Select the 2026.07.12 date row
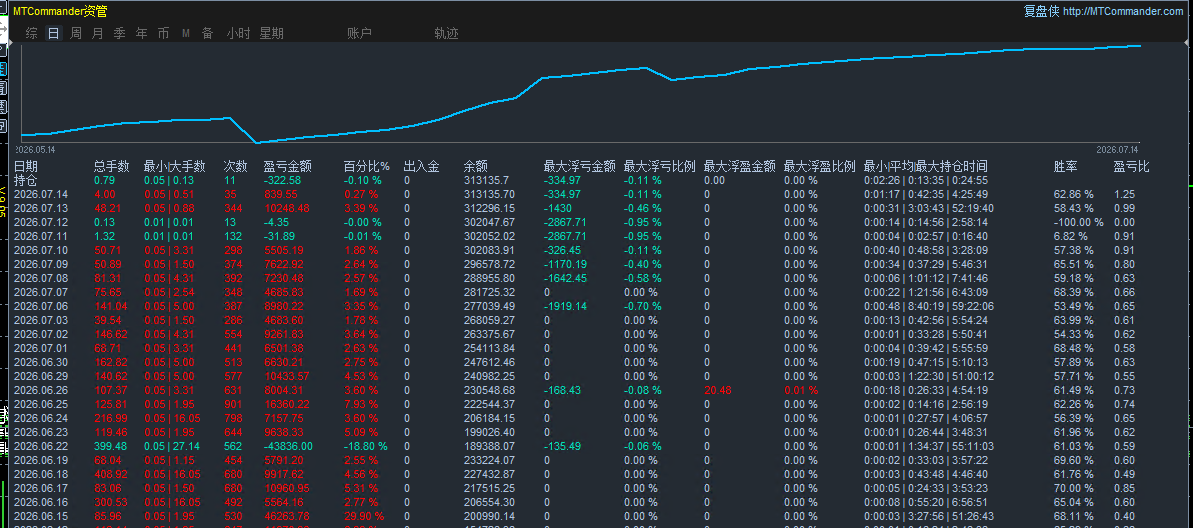Viewport: 1193px width, 529px height. point(41,222)
